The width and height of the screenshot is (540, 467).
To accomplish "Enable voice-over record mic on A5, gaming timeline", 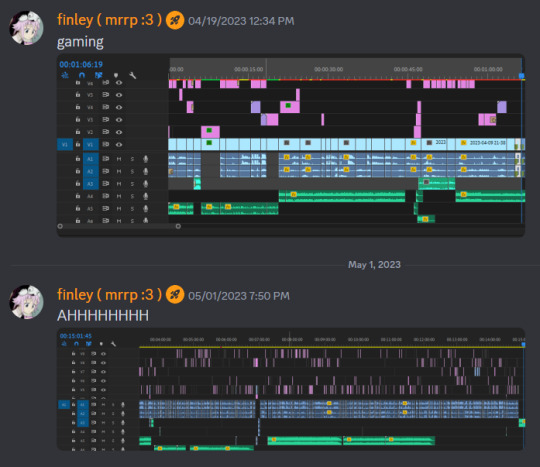I will [x=146, y=208].
